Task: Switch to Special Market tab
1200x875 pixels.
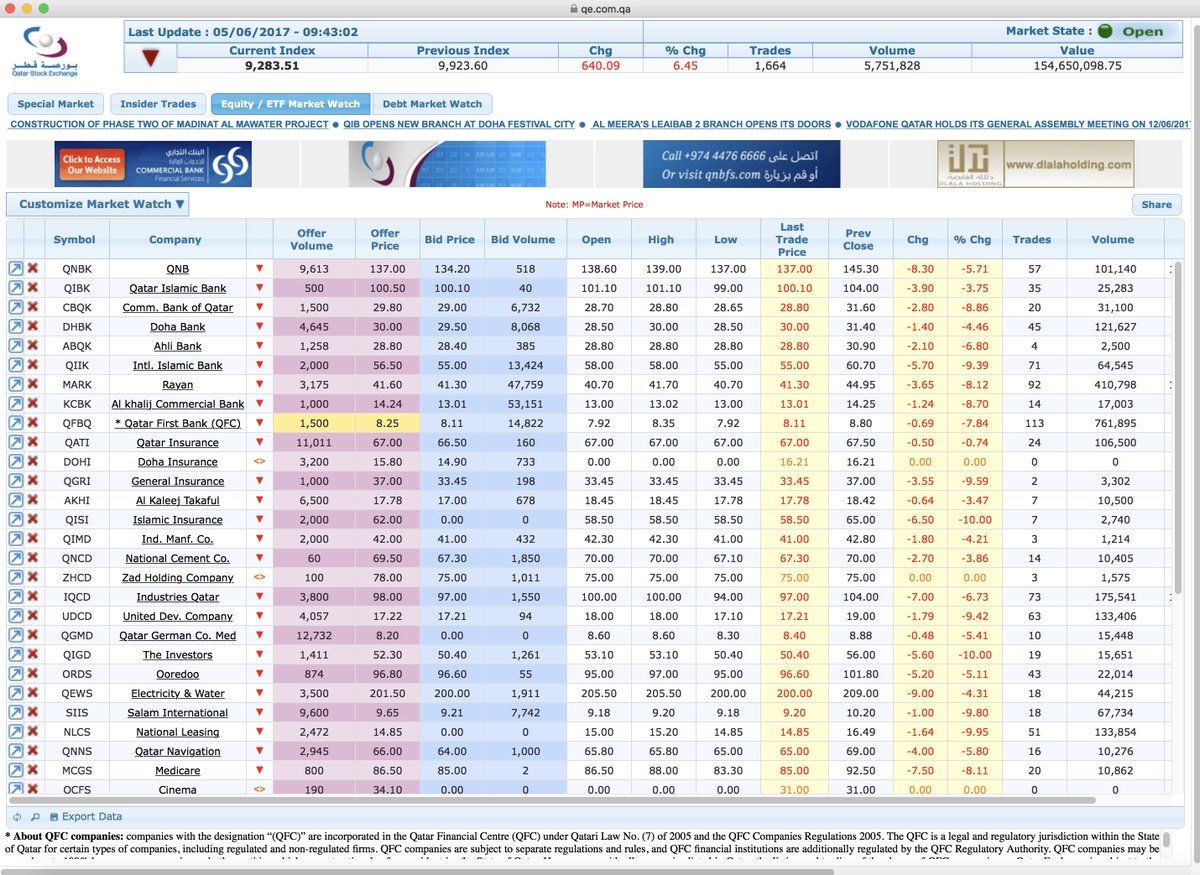Action: click(56, 104)
